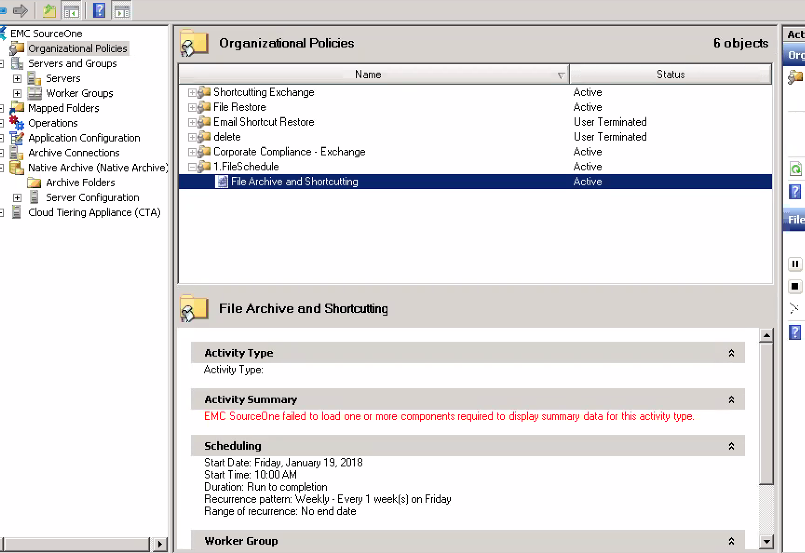Sort list by the Status column header
The width and height of the screenshot is (805, 553).
click(670, 74)
